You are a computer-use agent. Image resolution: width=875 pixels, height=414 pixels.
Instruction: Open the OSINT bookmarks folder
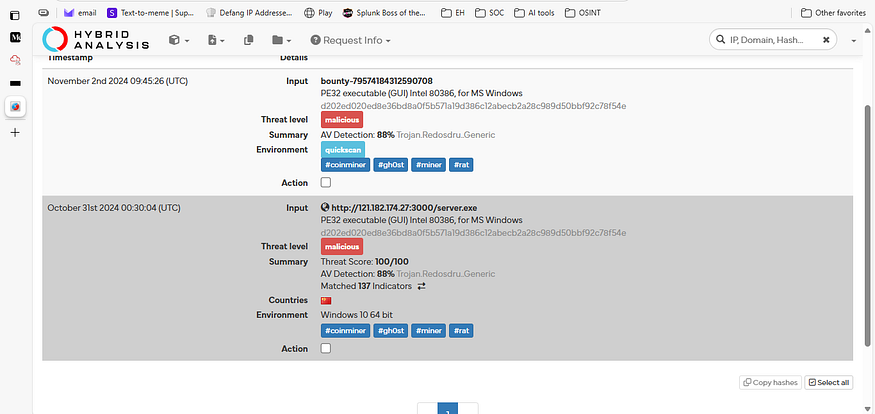pyautogui.click(x=583, y=12)
